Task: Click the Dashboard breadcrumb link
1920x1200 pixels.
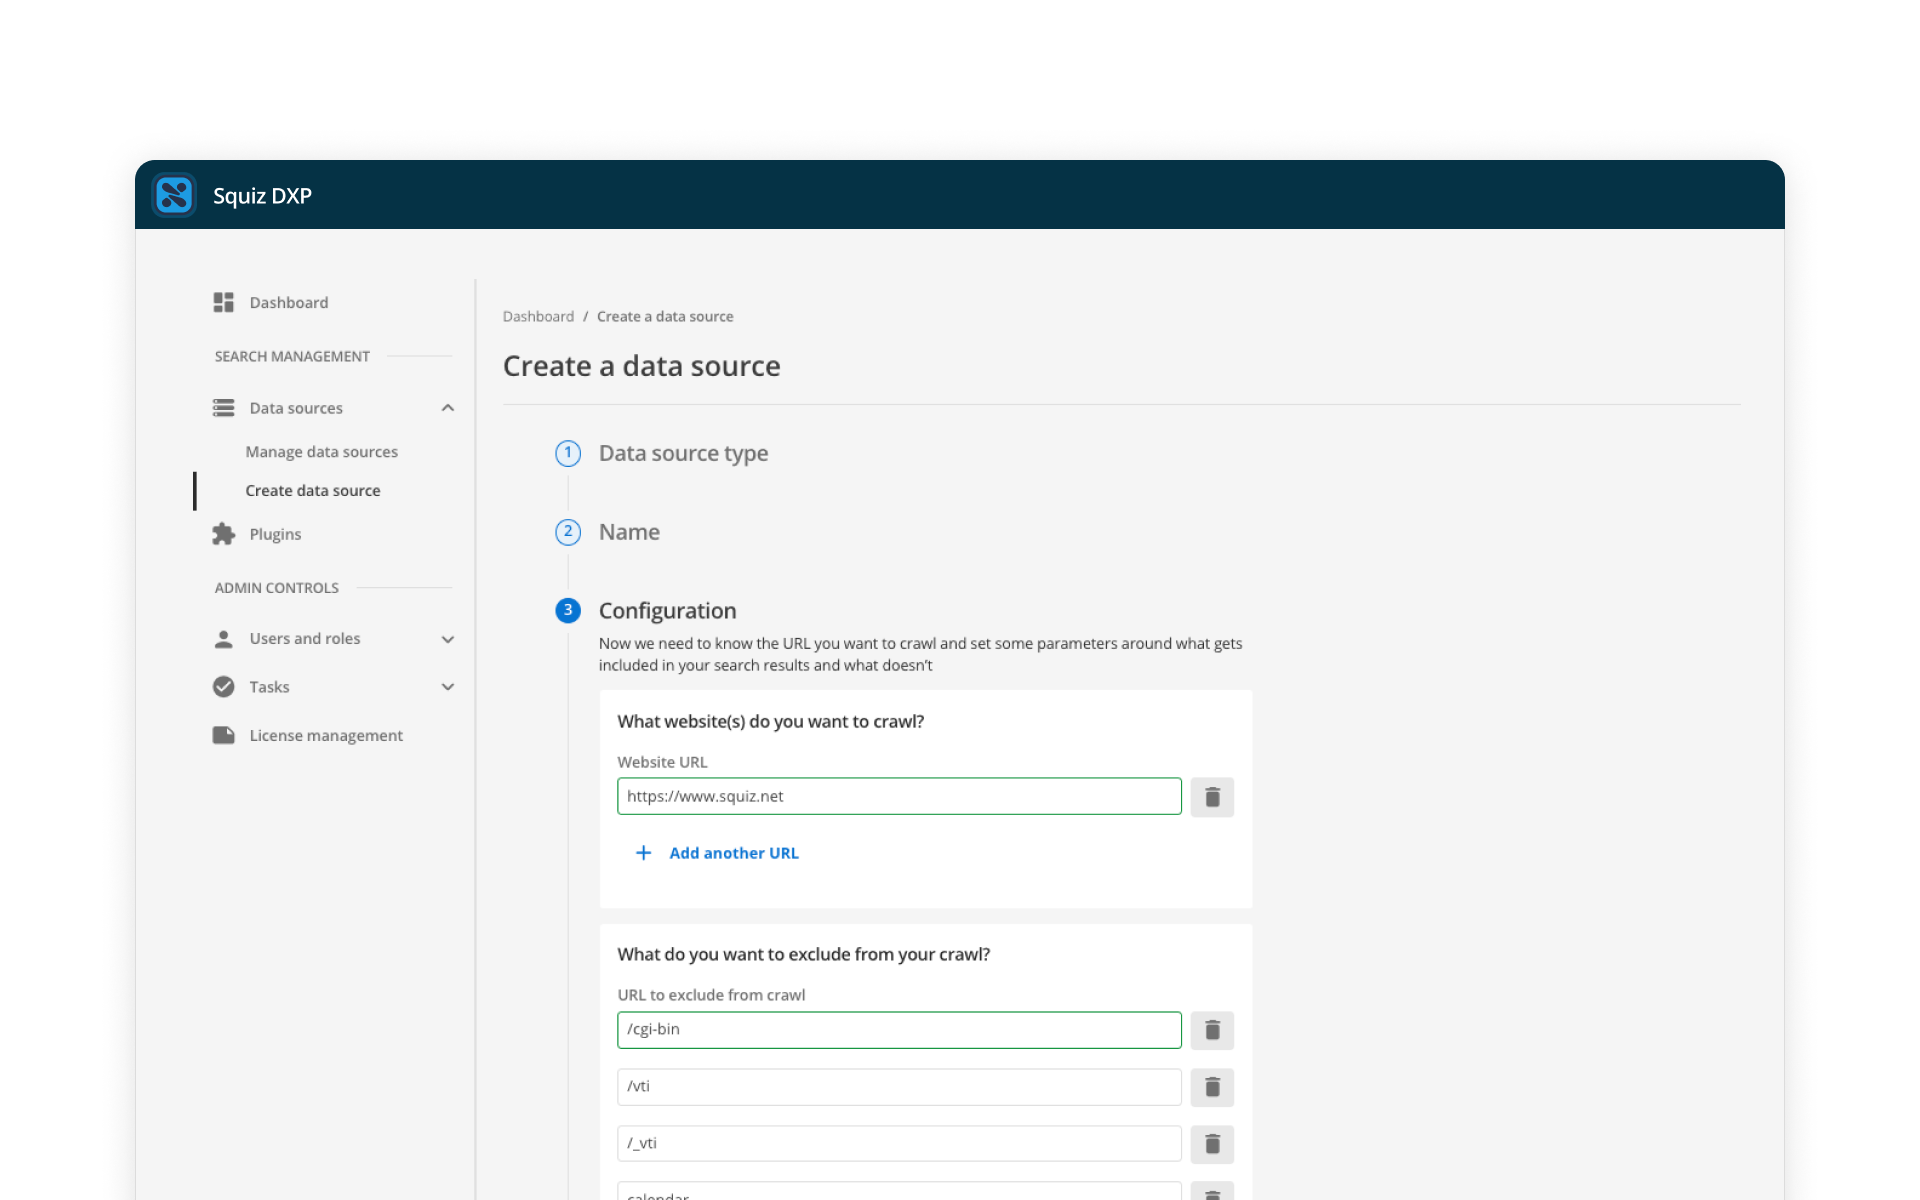Action: [x=538, y=316]
